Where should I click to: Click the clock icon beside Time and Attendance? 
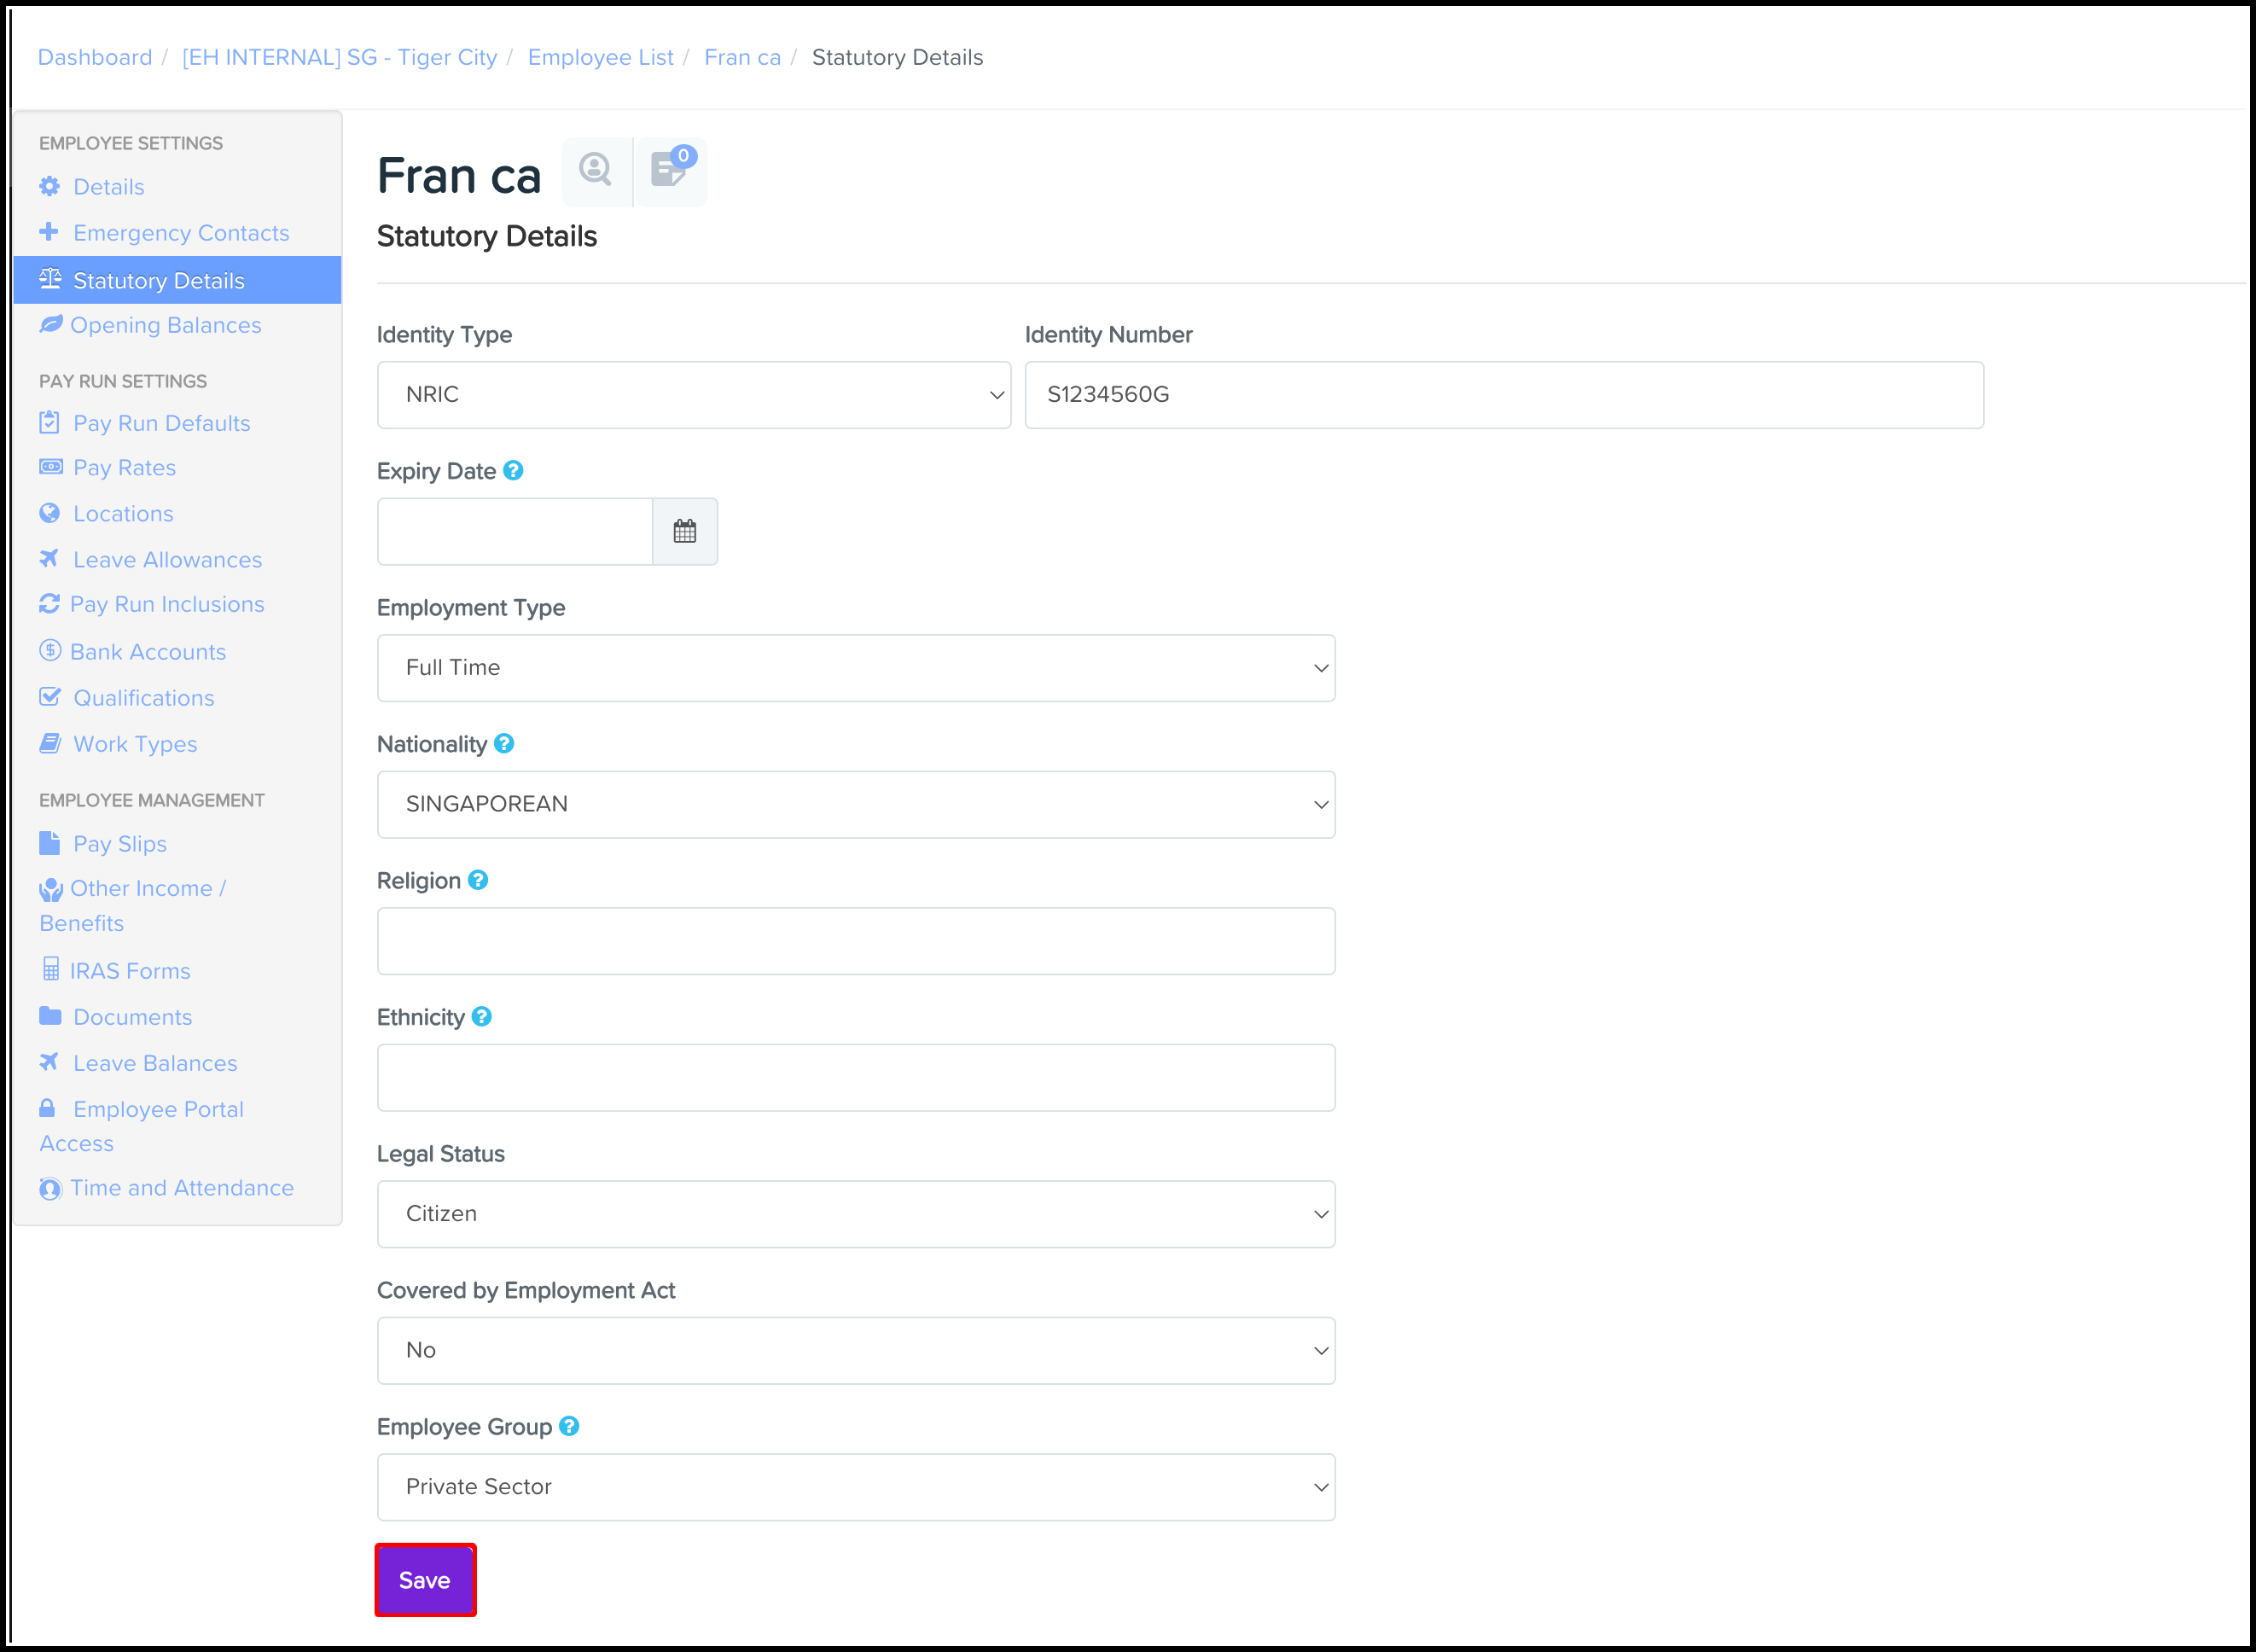coord(50,1189)
